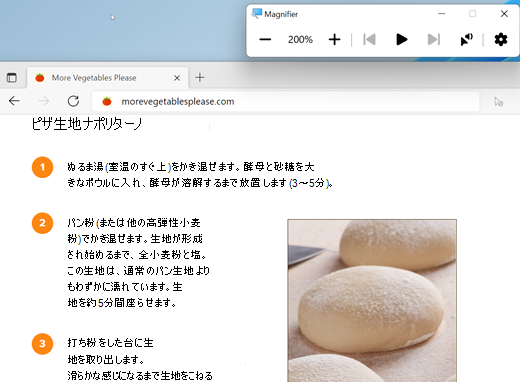Viewport: 520px width, 382px height.
Task: Click step 2 text starting パン粉
Action: point(138,263)
